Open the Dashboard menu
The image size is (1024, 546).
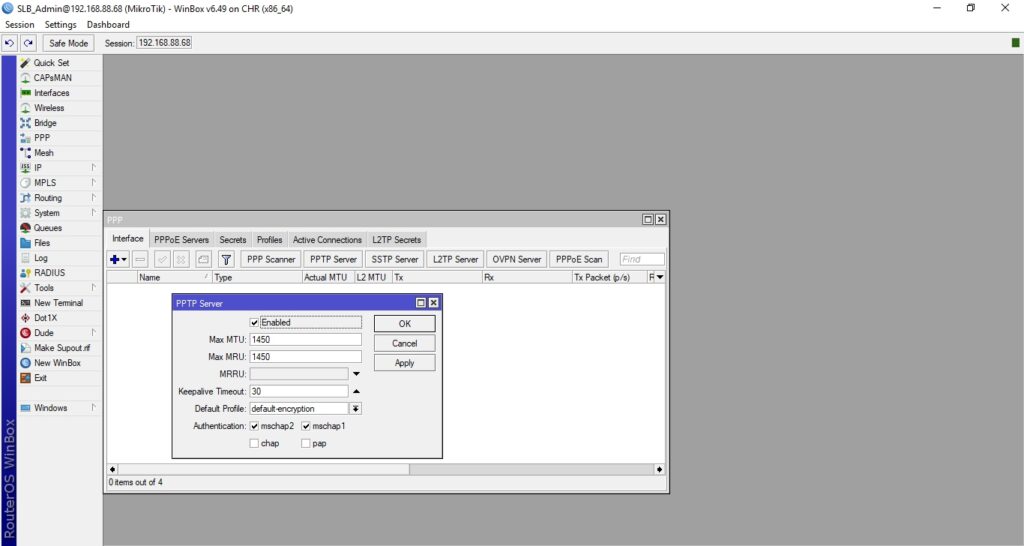tap(108, 25)
